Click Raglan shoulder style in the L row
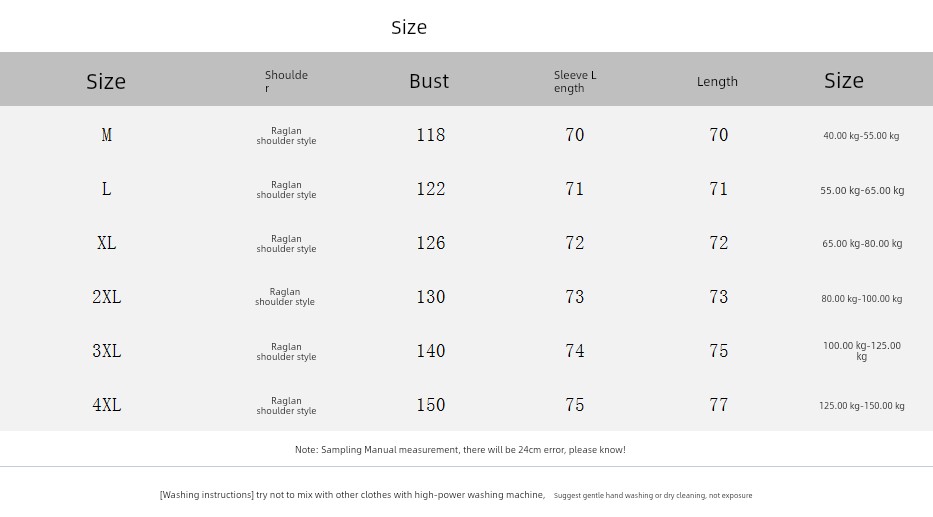933x517 pixels. (286, 190)
